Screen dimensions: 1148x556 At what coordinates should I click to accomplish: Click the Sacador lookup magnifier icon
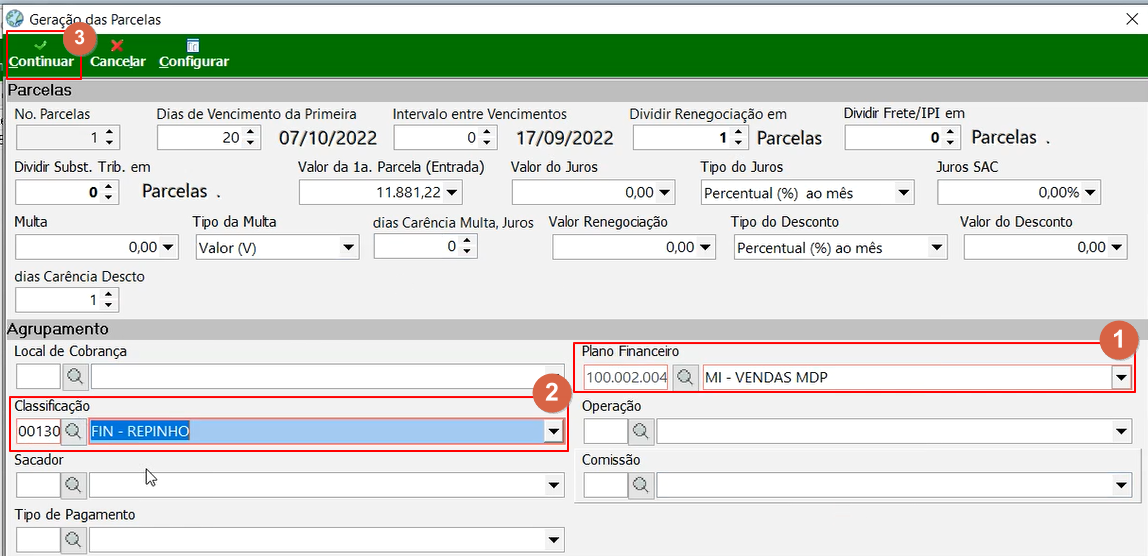[75, 485]
